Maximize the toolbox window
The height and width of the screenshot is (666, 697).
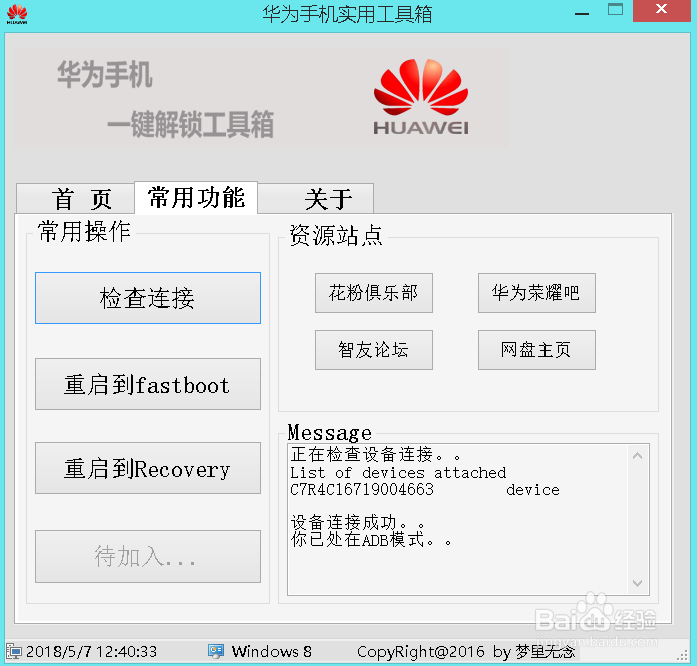[x=615, y=11]
